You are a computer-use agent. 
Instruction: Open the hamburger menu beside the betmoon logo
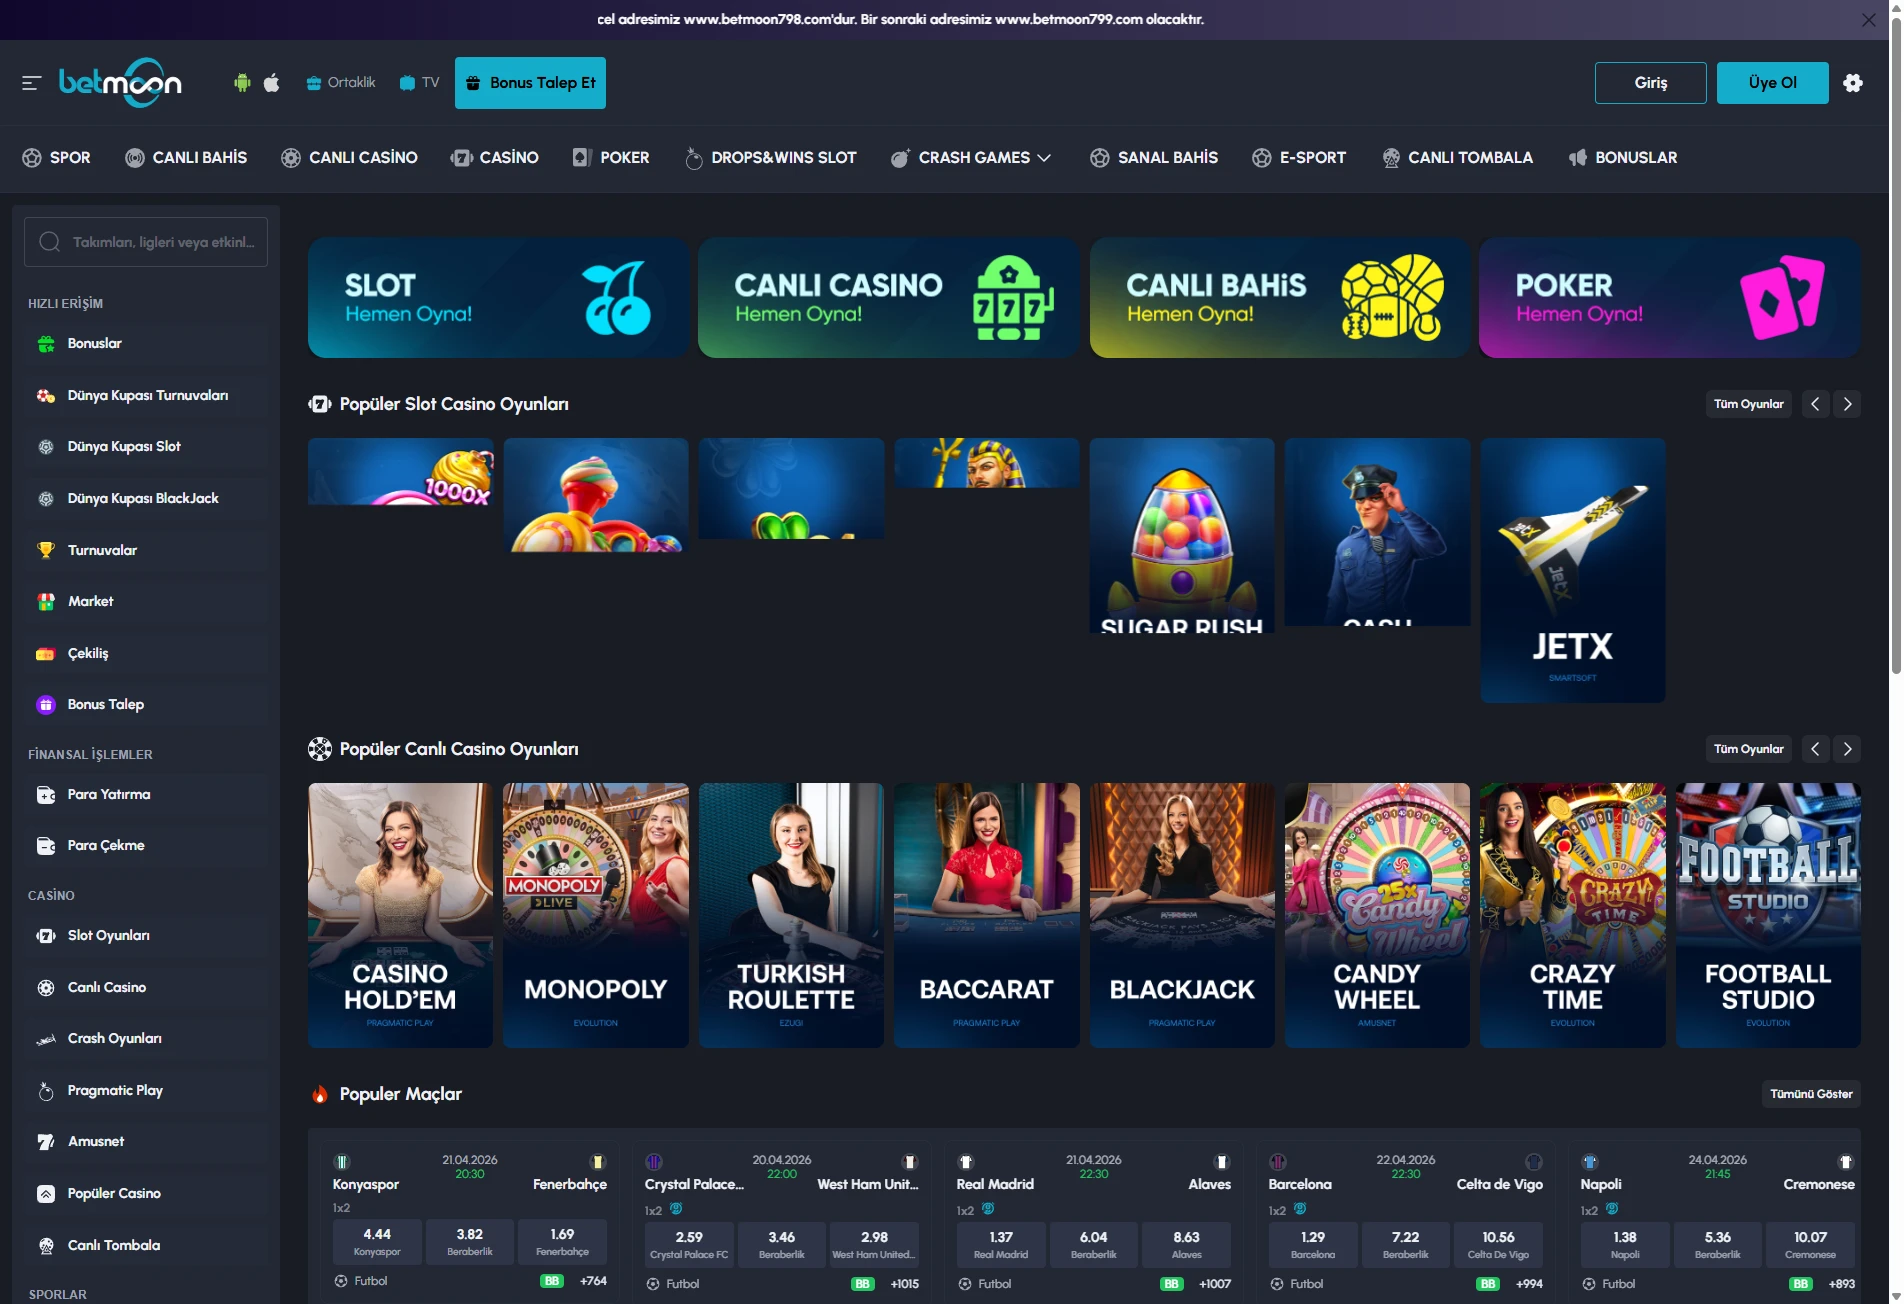click(31, 83)
